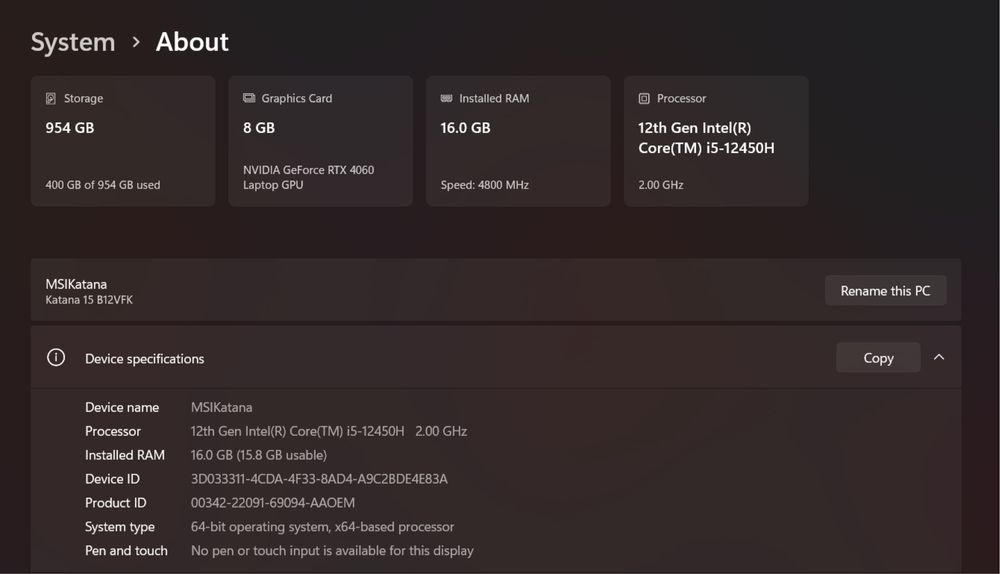This screenshot has width=1000, height=574.
Task: Open the 954 GB storage value
Action: [x=70, y=128]
